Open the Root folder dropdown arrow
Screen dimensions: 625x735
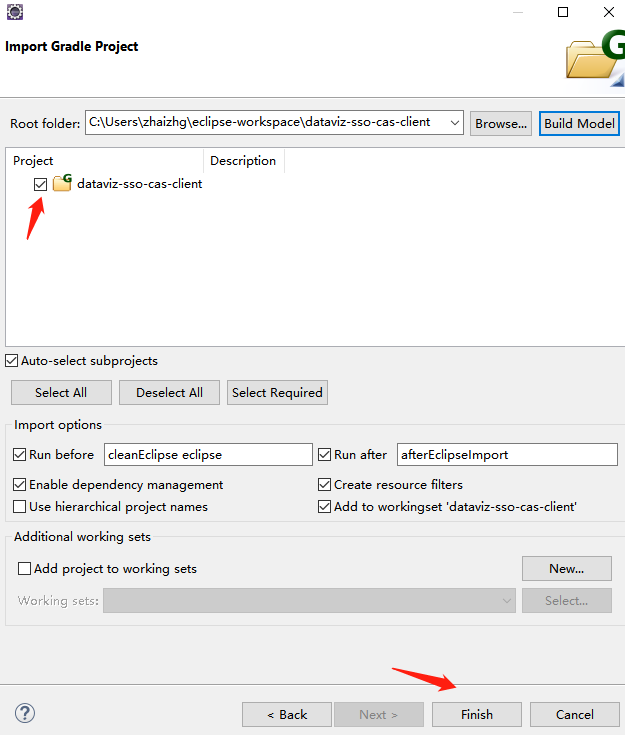click(x=454, y=123)
